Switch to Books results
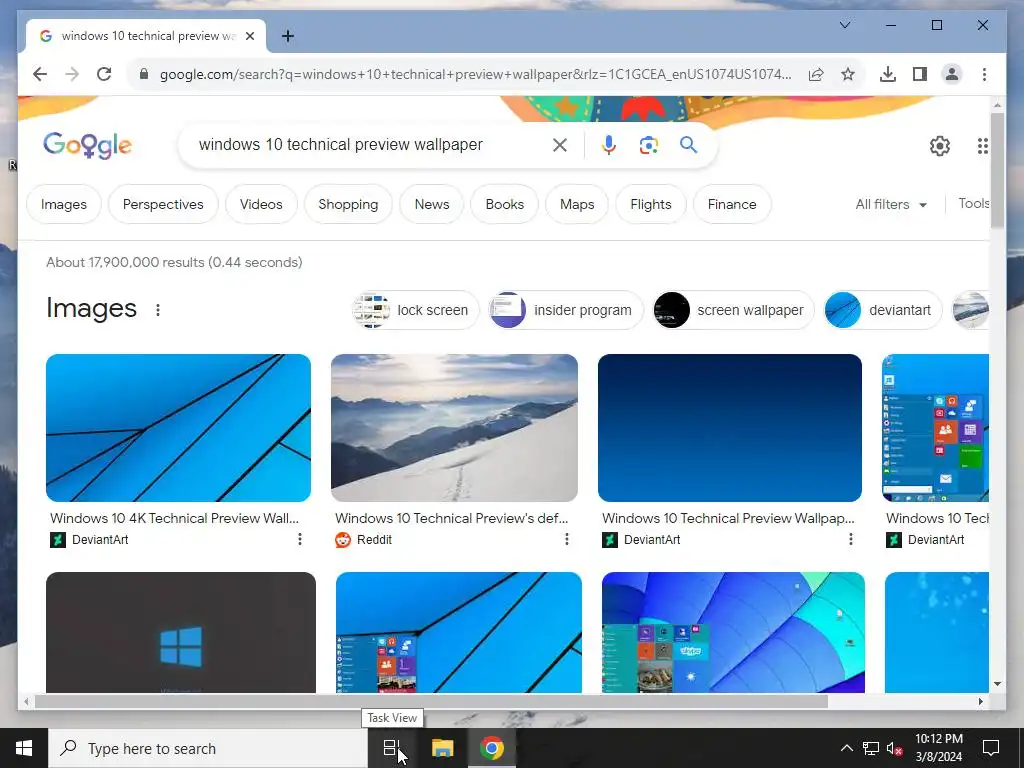 (504, 204)
